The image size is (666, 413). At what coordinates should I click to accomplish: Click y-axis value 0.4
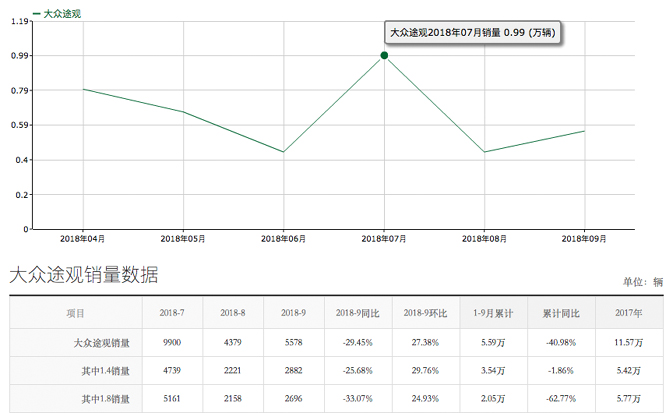pos(22,160)
